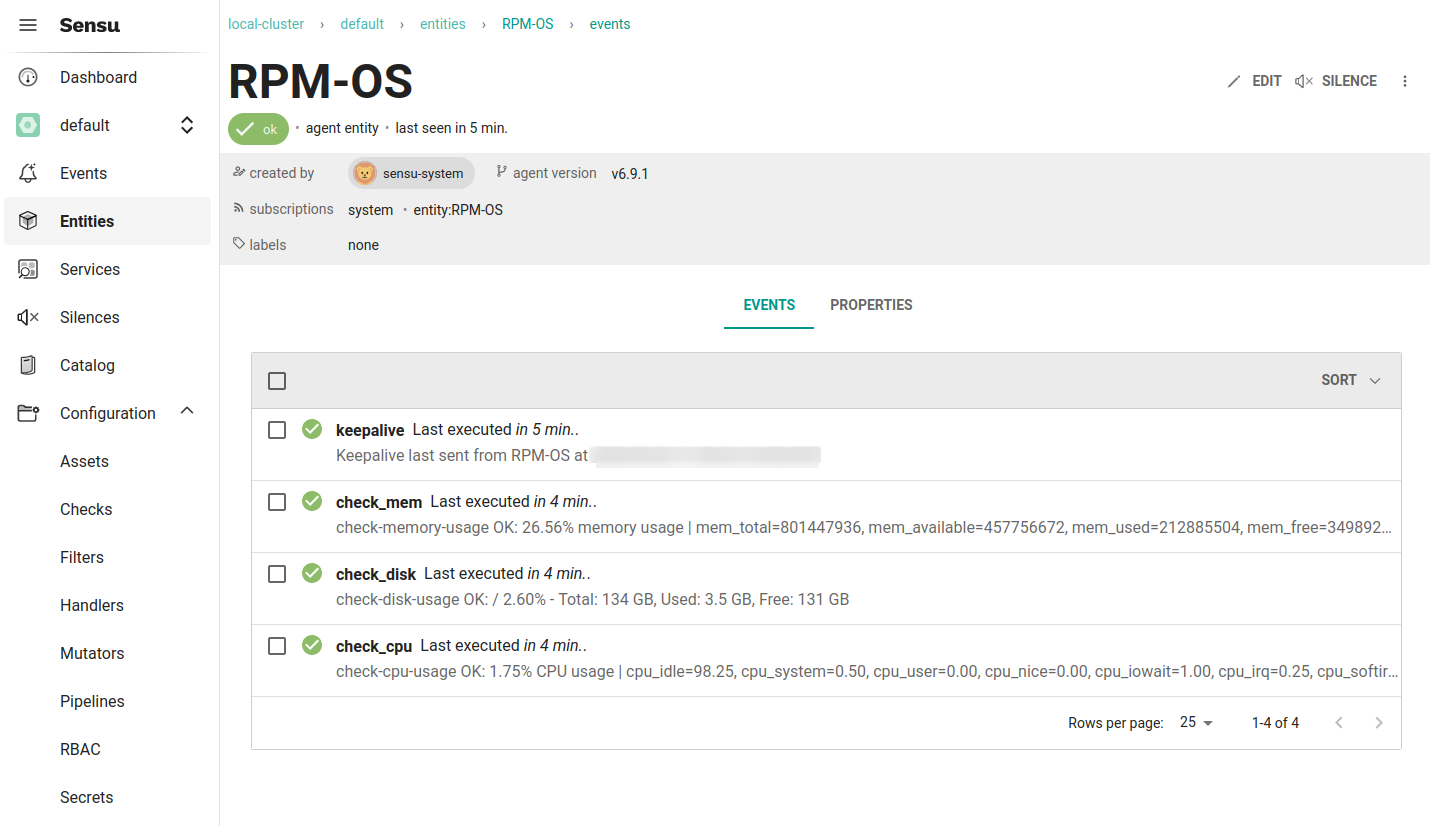Click the pencil Edit icon
This screenshot has height=826, width=1430.
click(x=1234, y=81)
